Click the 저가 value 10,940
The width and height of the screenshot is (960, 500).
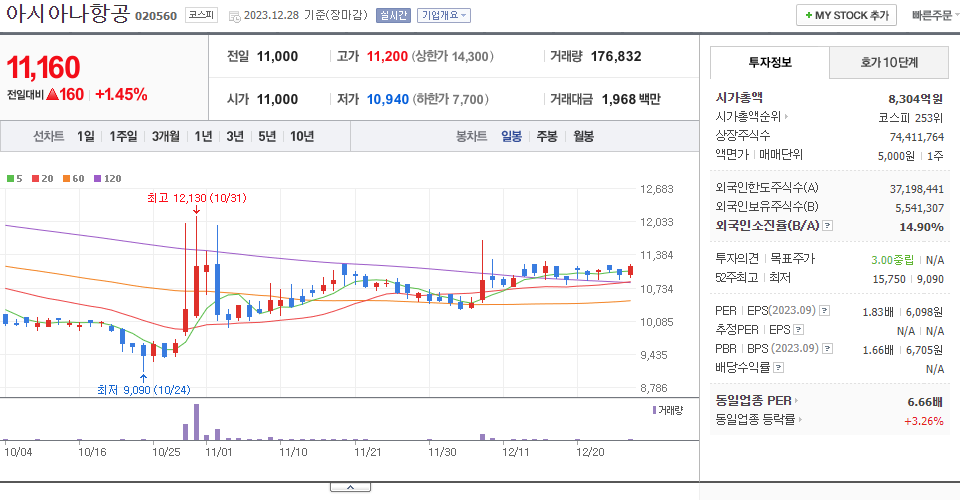(388, 99)
